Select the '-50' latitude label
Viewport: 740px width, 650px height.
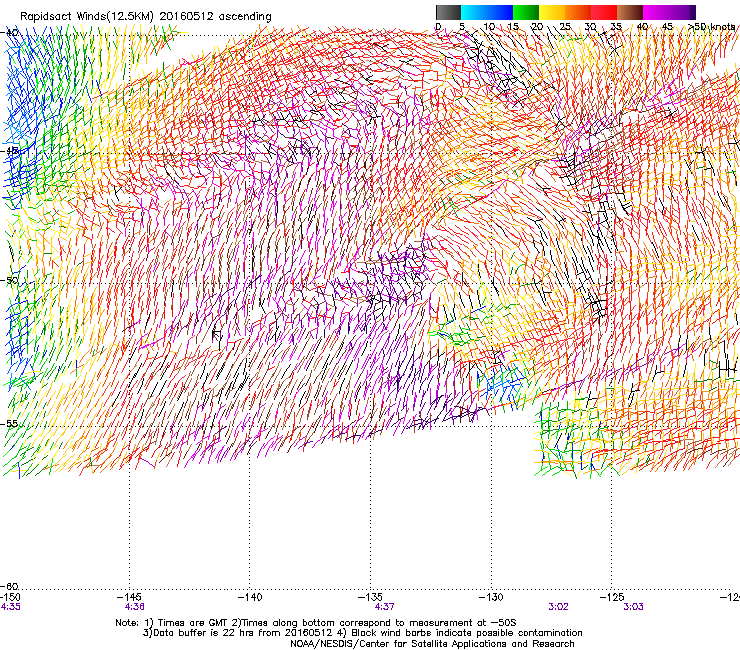pyautogui.click(x=9, y=280)
